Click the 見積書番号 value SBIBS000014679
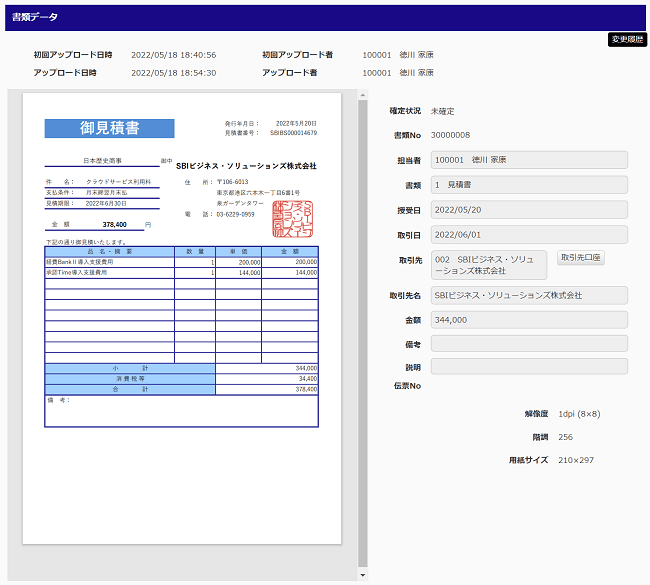The height and width of the screenshot is (585, 650). [293, 133]
